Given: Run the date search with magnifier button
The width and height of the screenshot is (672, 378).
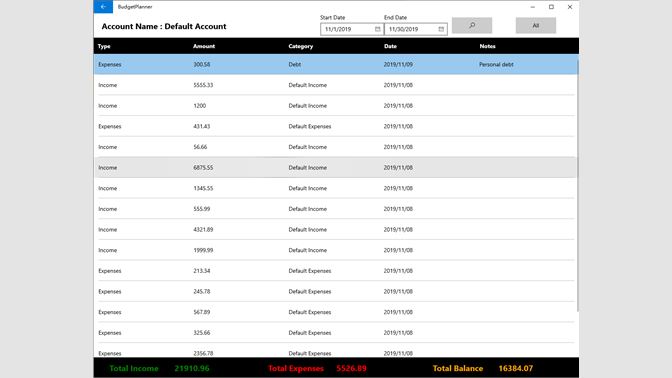Looking at the screenshot, I should click(472, 25).
